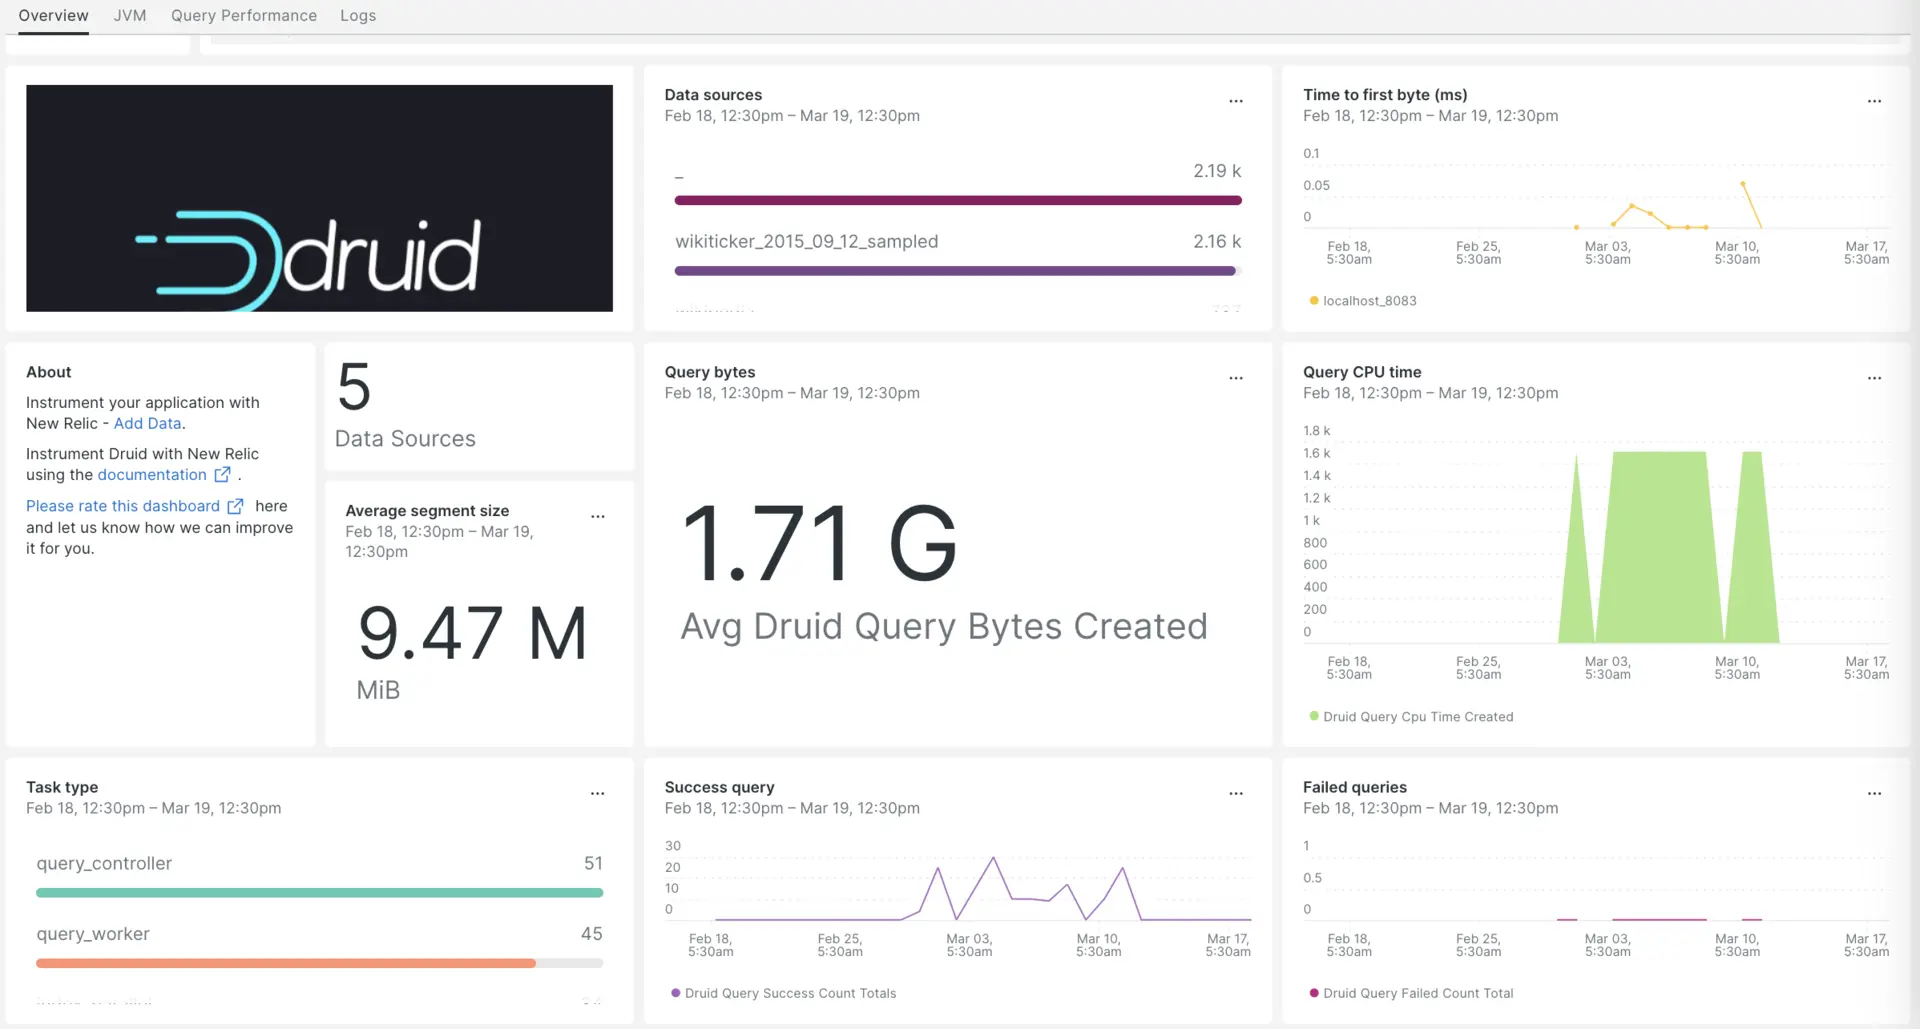1920x1029 pixels.
Task: Open the Task type widget ellipsis menu
Action: click(x=597, y=794)
